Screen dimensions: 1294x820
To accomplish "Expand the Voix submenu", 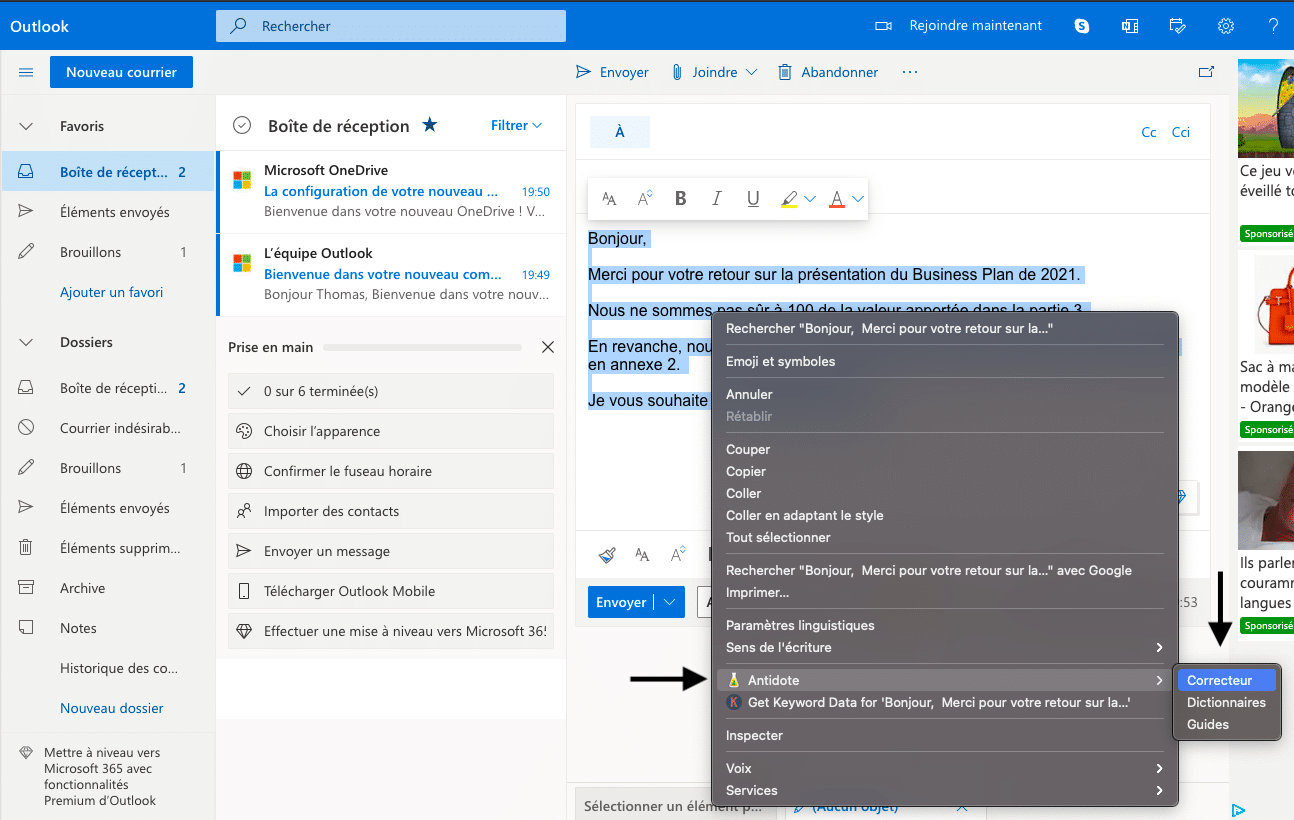I will point(945,768).
